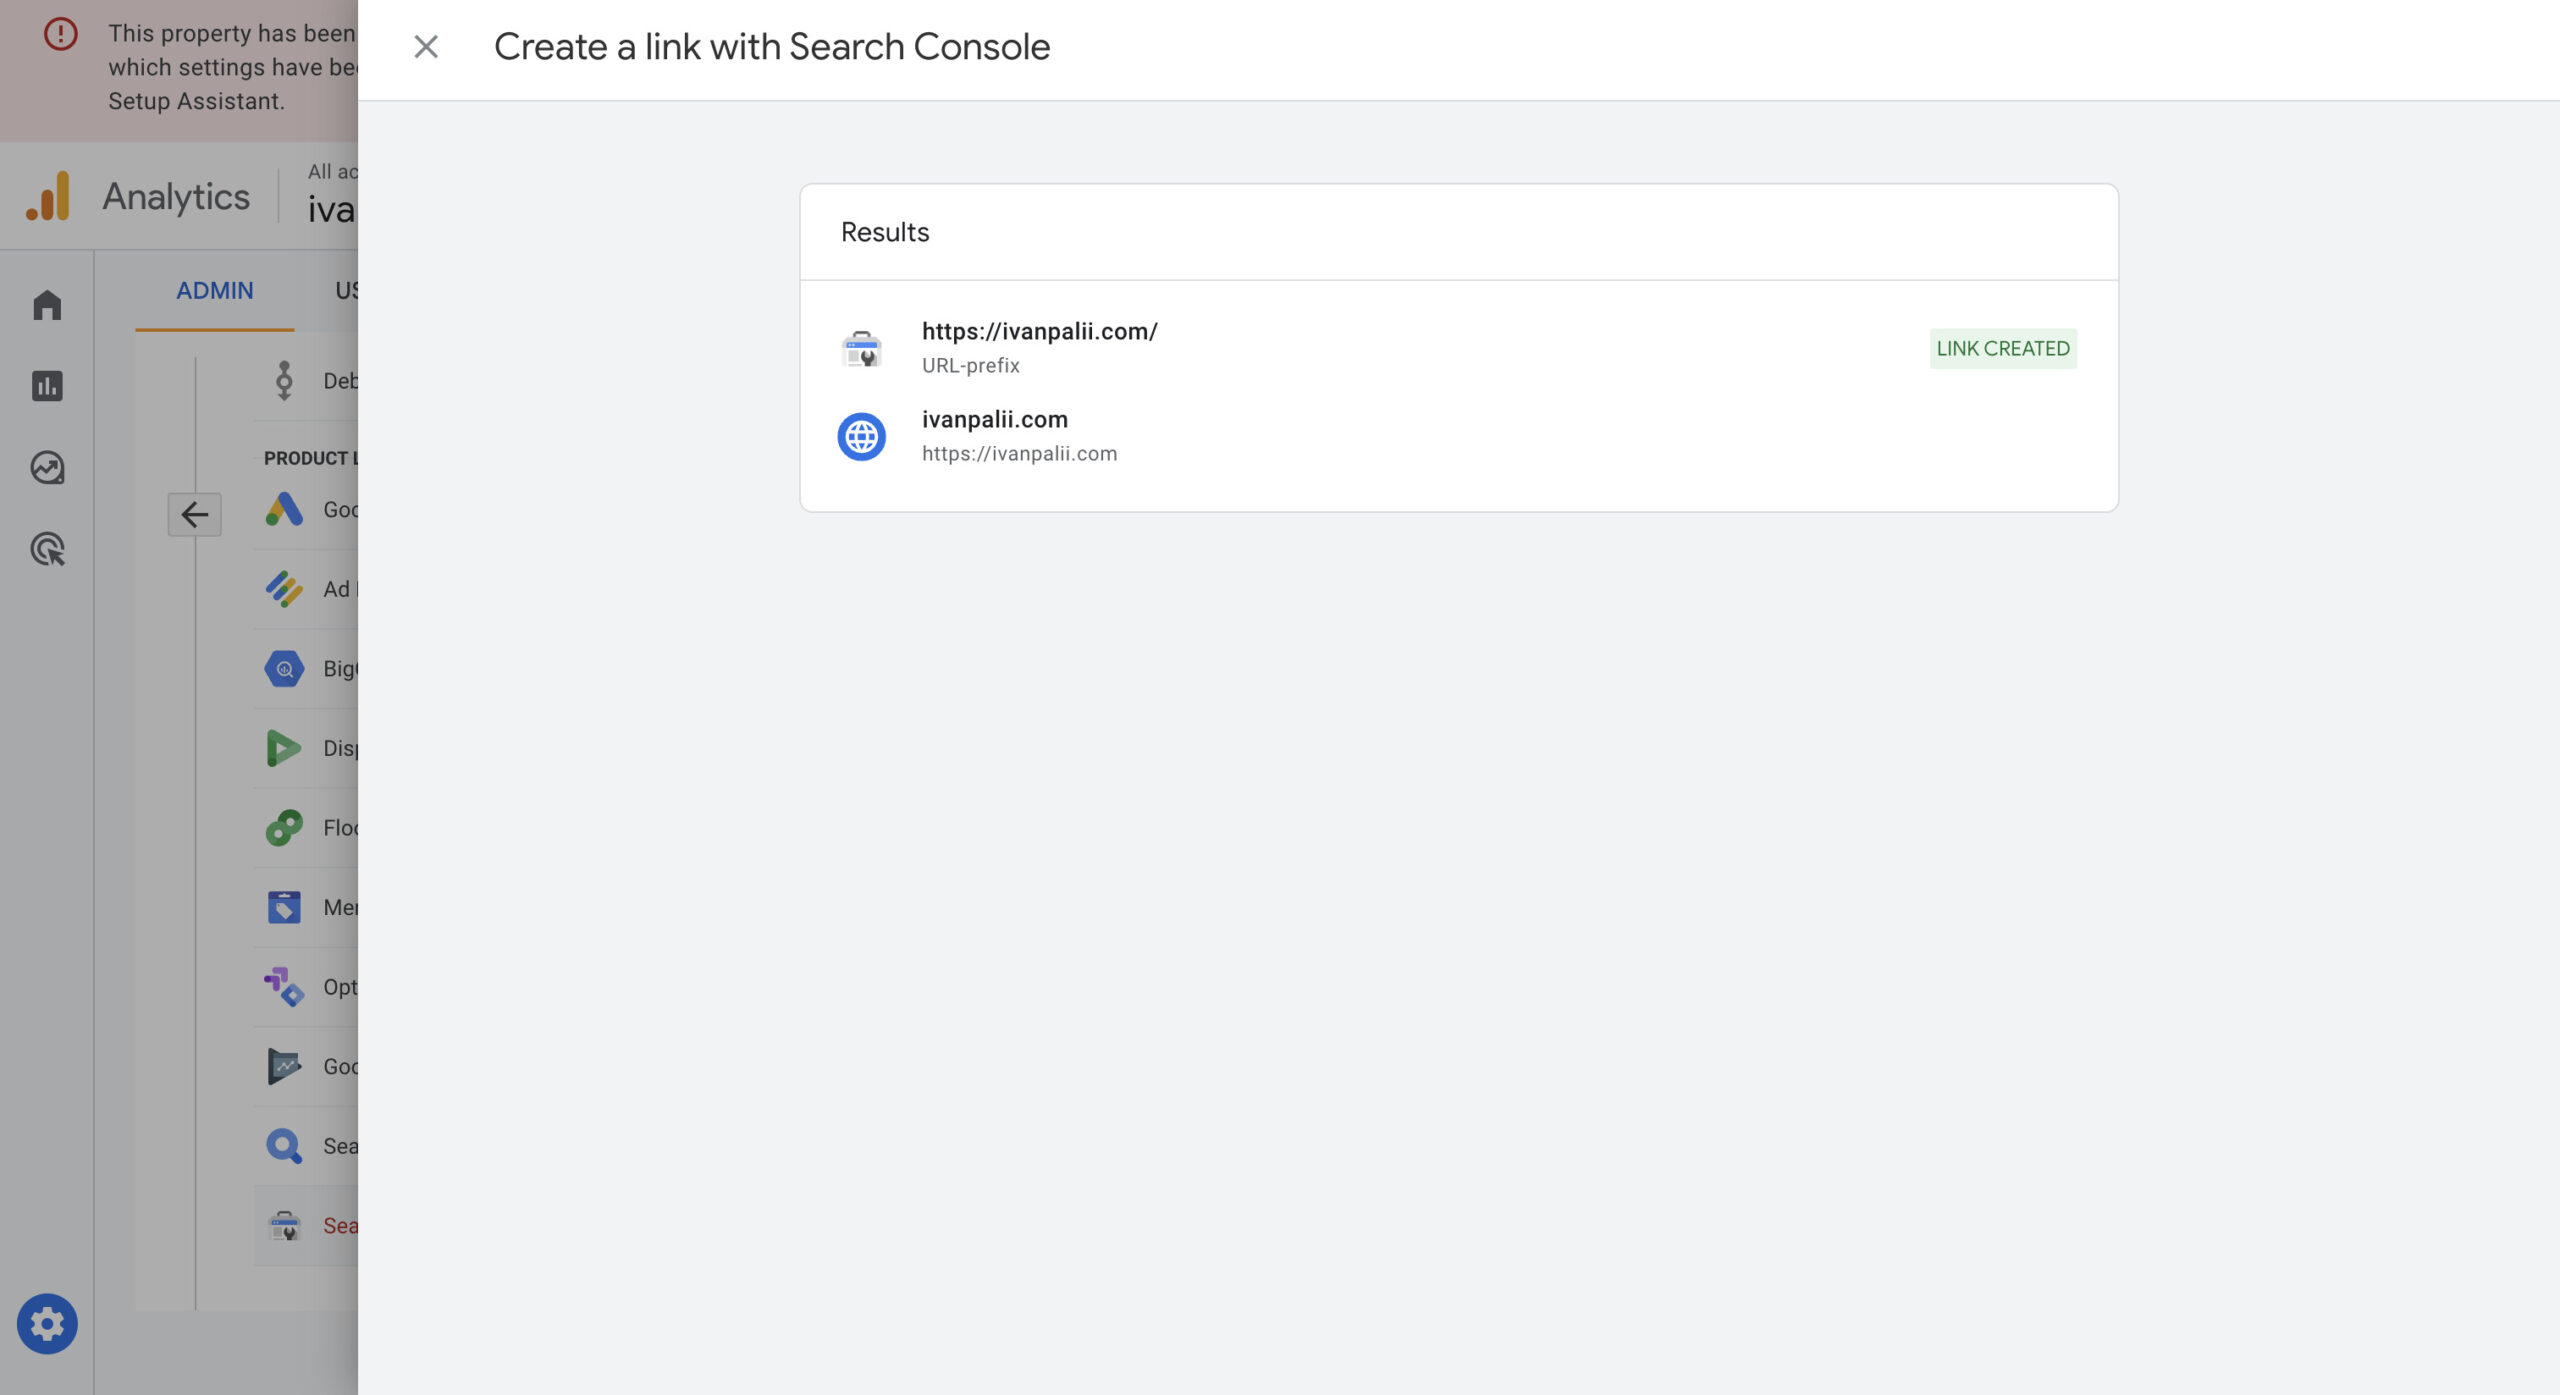Click the Display & Video 360 icon
This screenshot has height=1395, width=2560.
285,748
